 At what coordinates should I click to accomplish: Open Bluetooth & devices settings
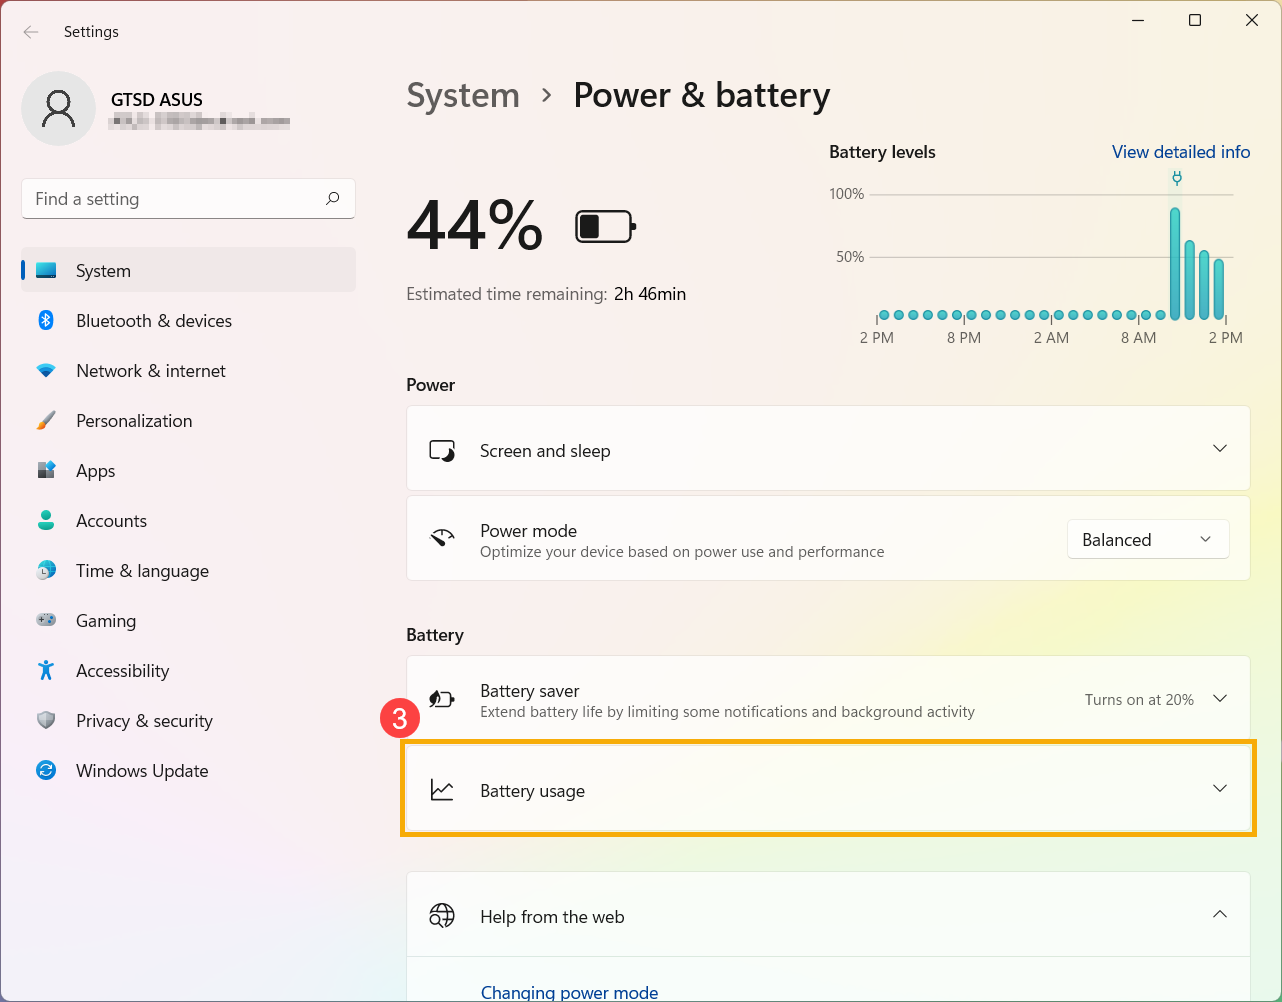tap(188, 320)
